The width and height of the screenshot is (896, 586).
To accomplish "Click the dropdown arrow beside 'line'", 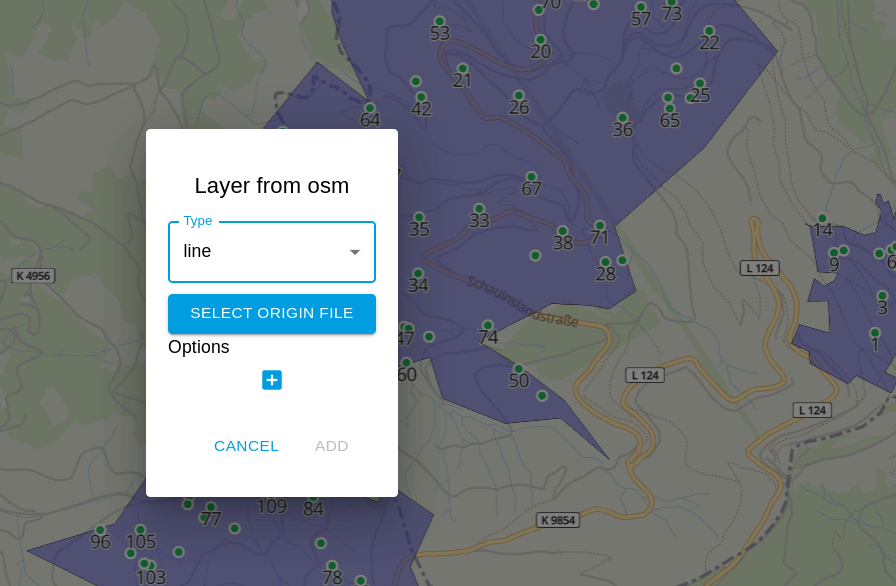I will pos(354,252).
